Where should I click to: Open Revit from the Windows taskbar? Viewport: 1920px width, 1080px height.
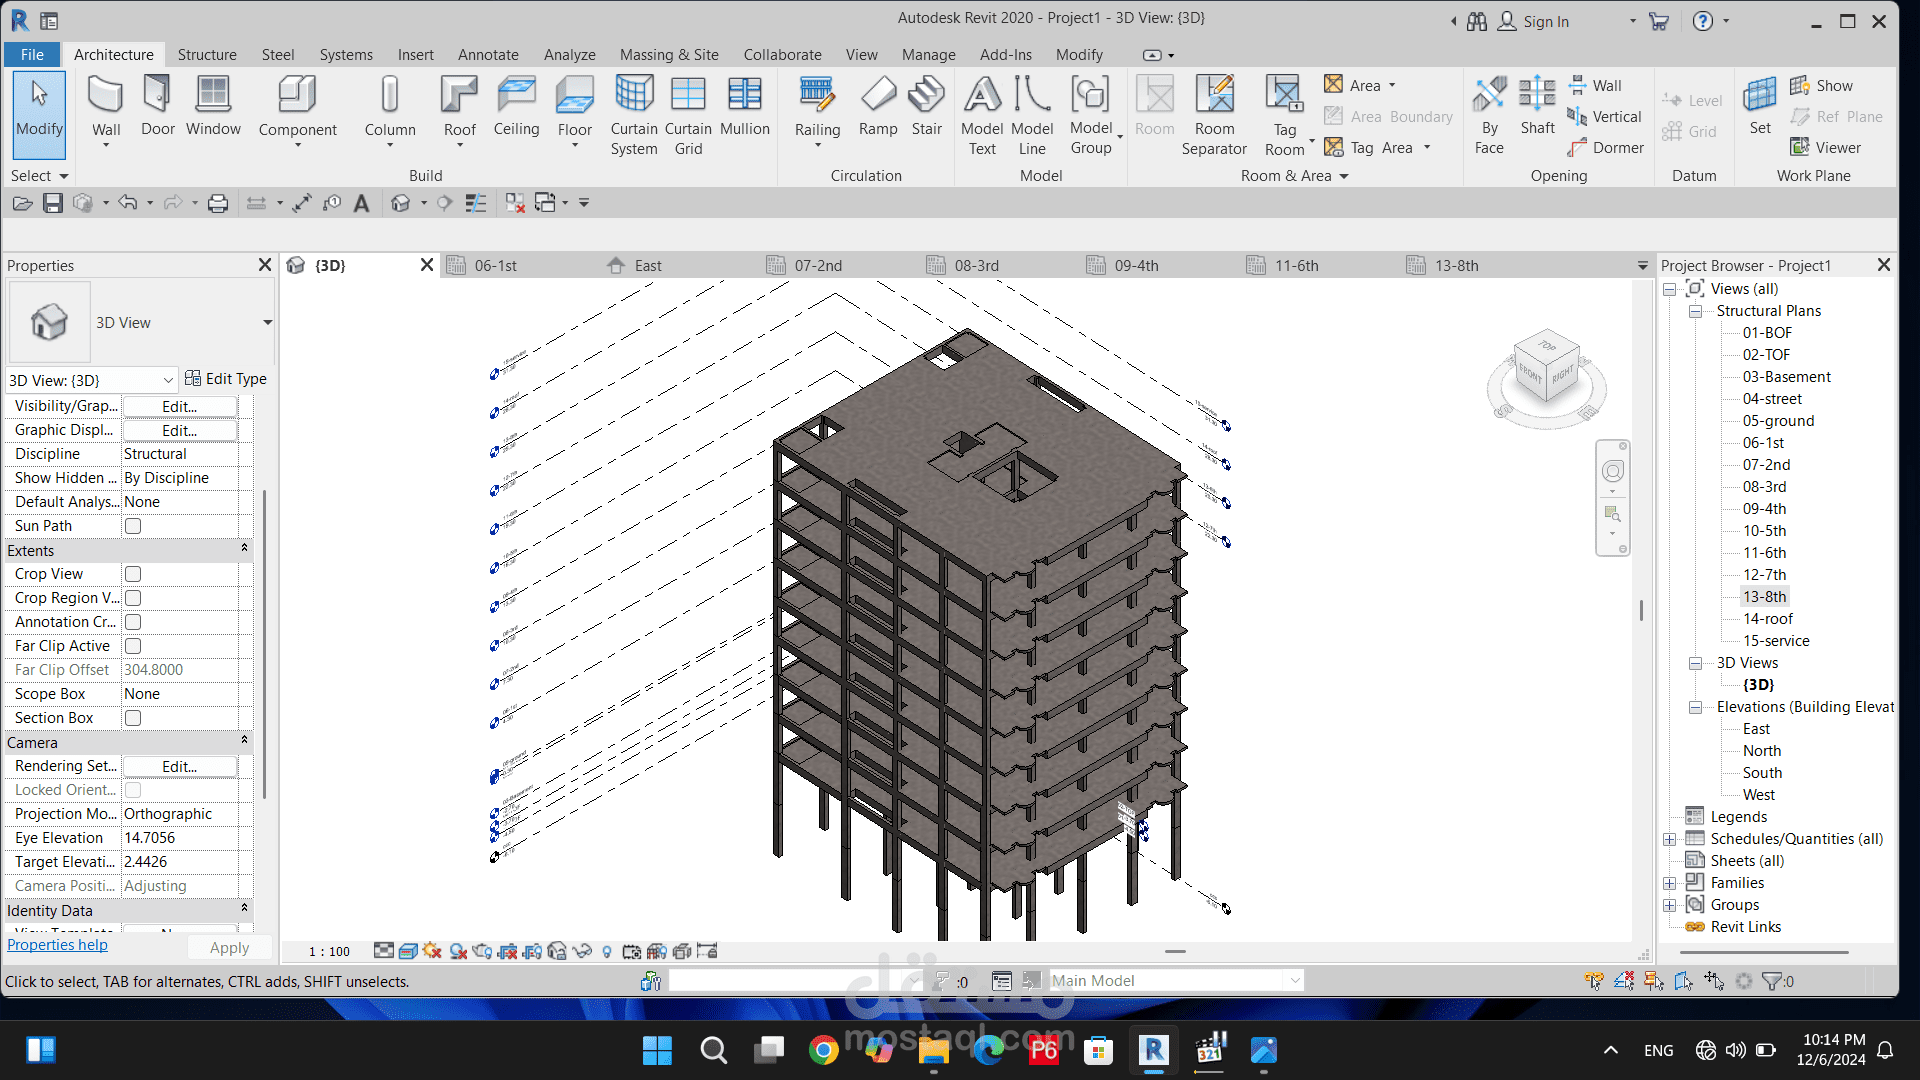[x=1153, y=1050]
